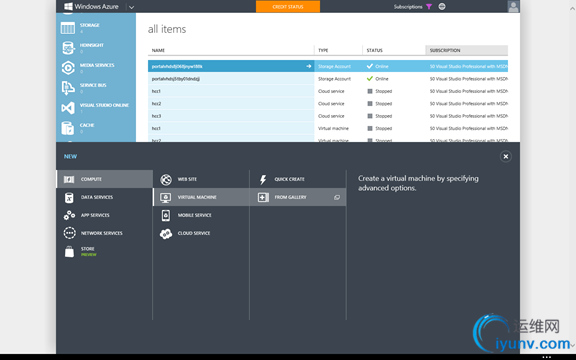This screenshot has height=360, width=576.
Task: Click the Data Services database icon
Action: 69,197
